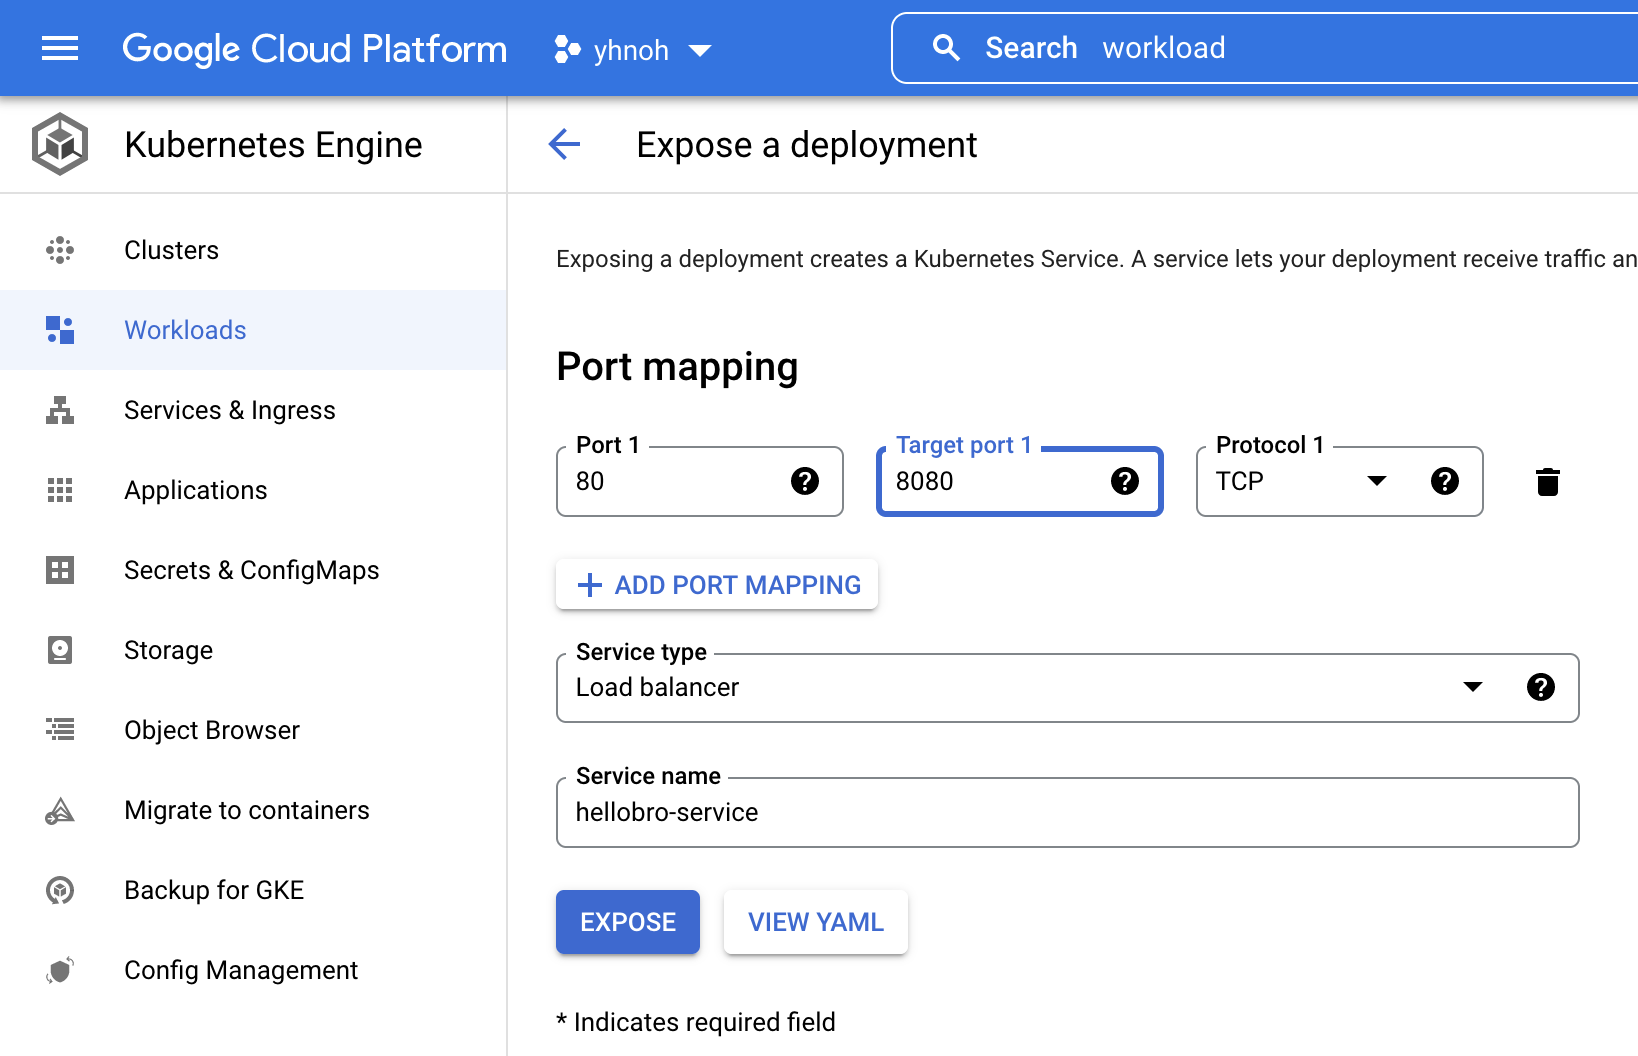Click the Migrate to containers icon
The image size is (1638, 1056).
pyautogui.click(x=60, y=810)
